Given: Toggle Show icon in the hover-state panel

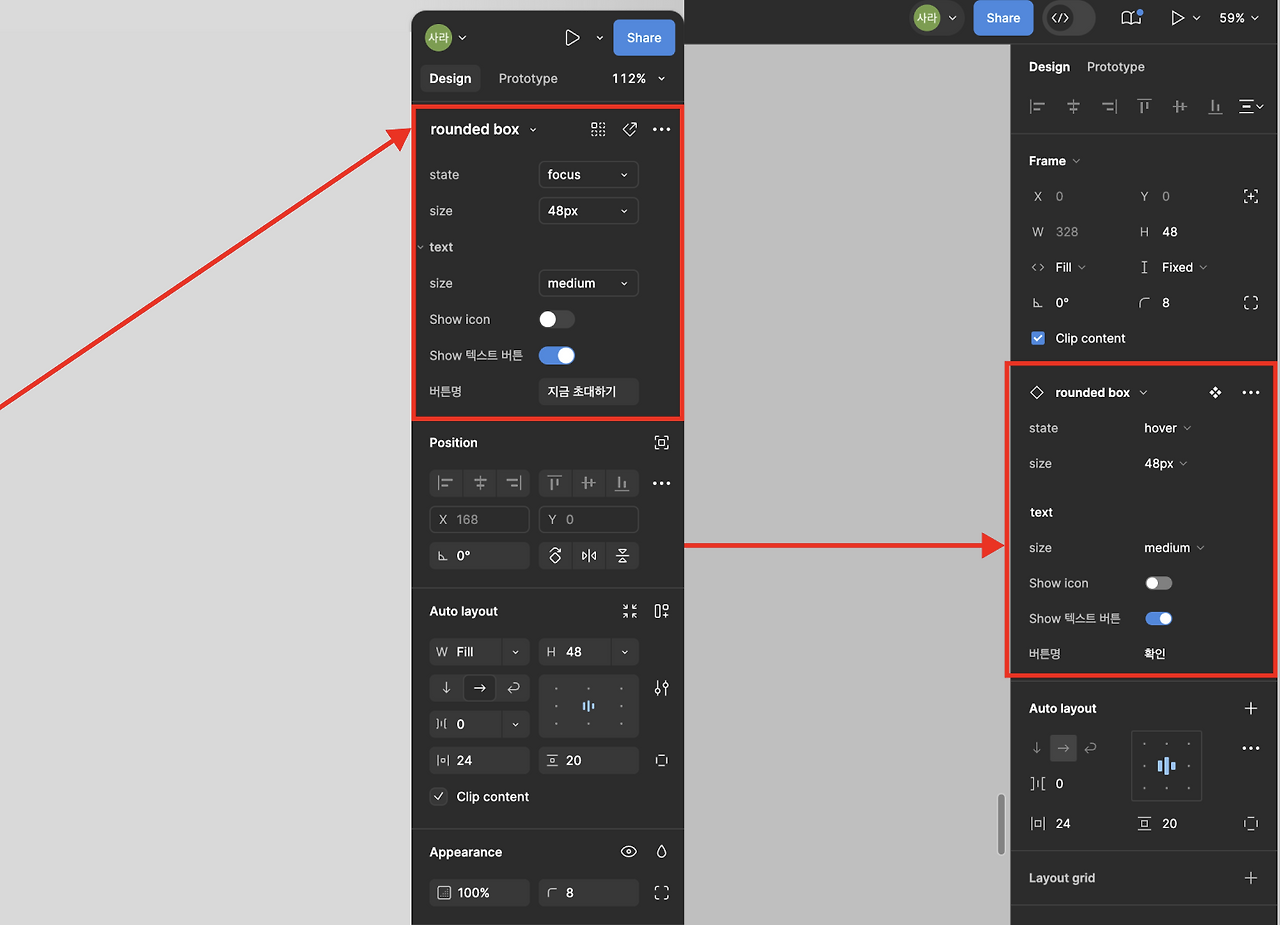Looking at the screenshot, I should [x=1159, y=583].
